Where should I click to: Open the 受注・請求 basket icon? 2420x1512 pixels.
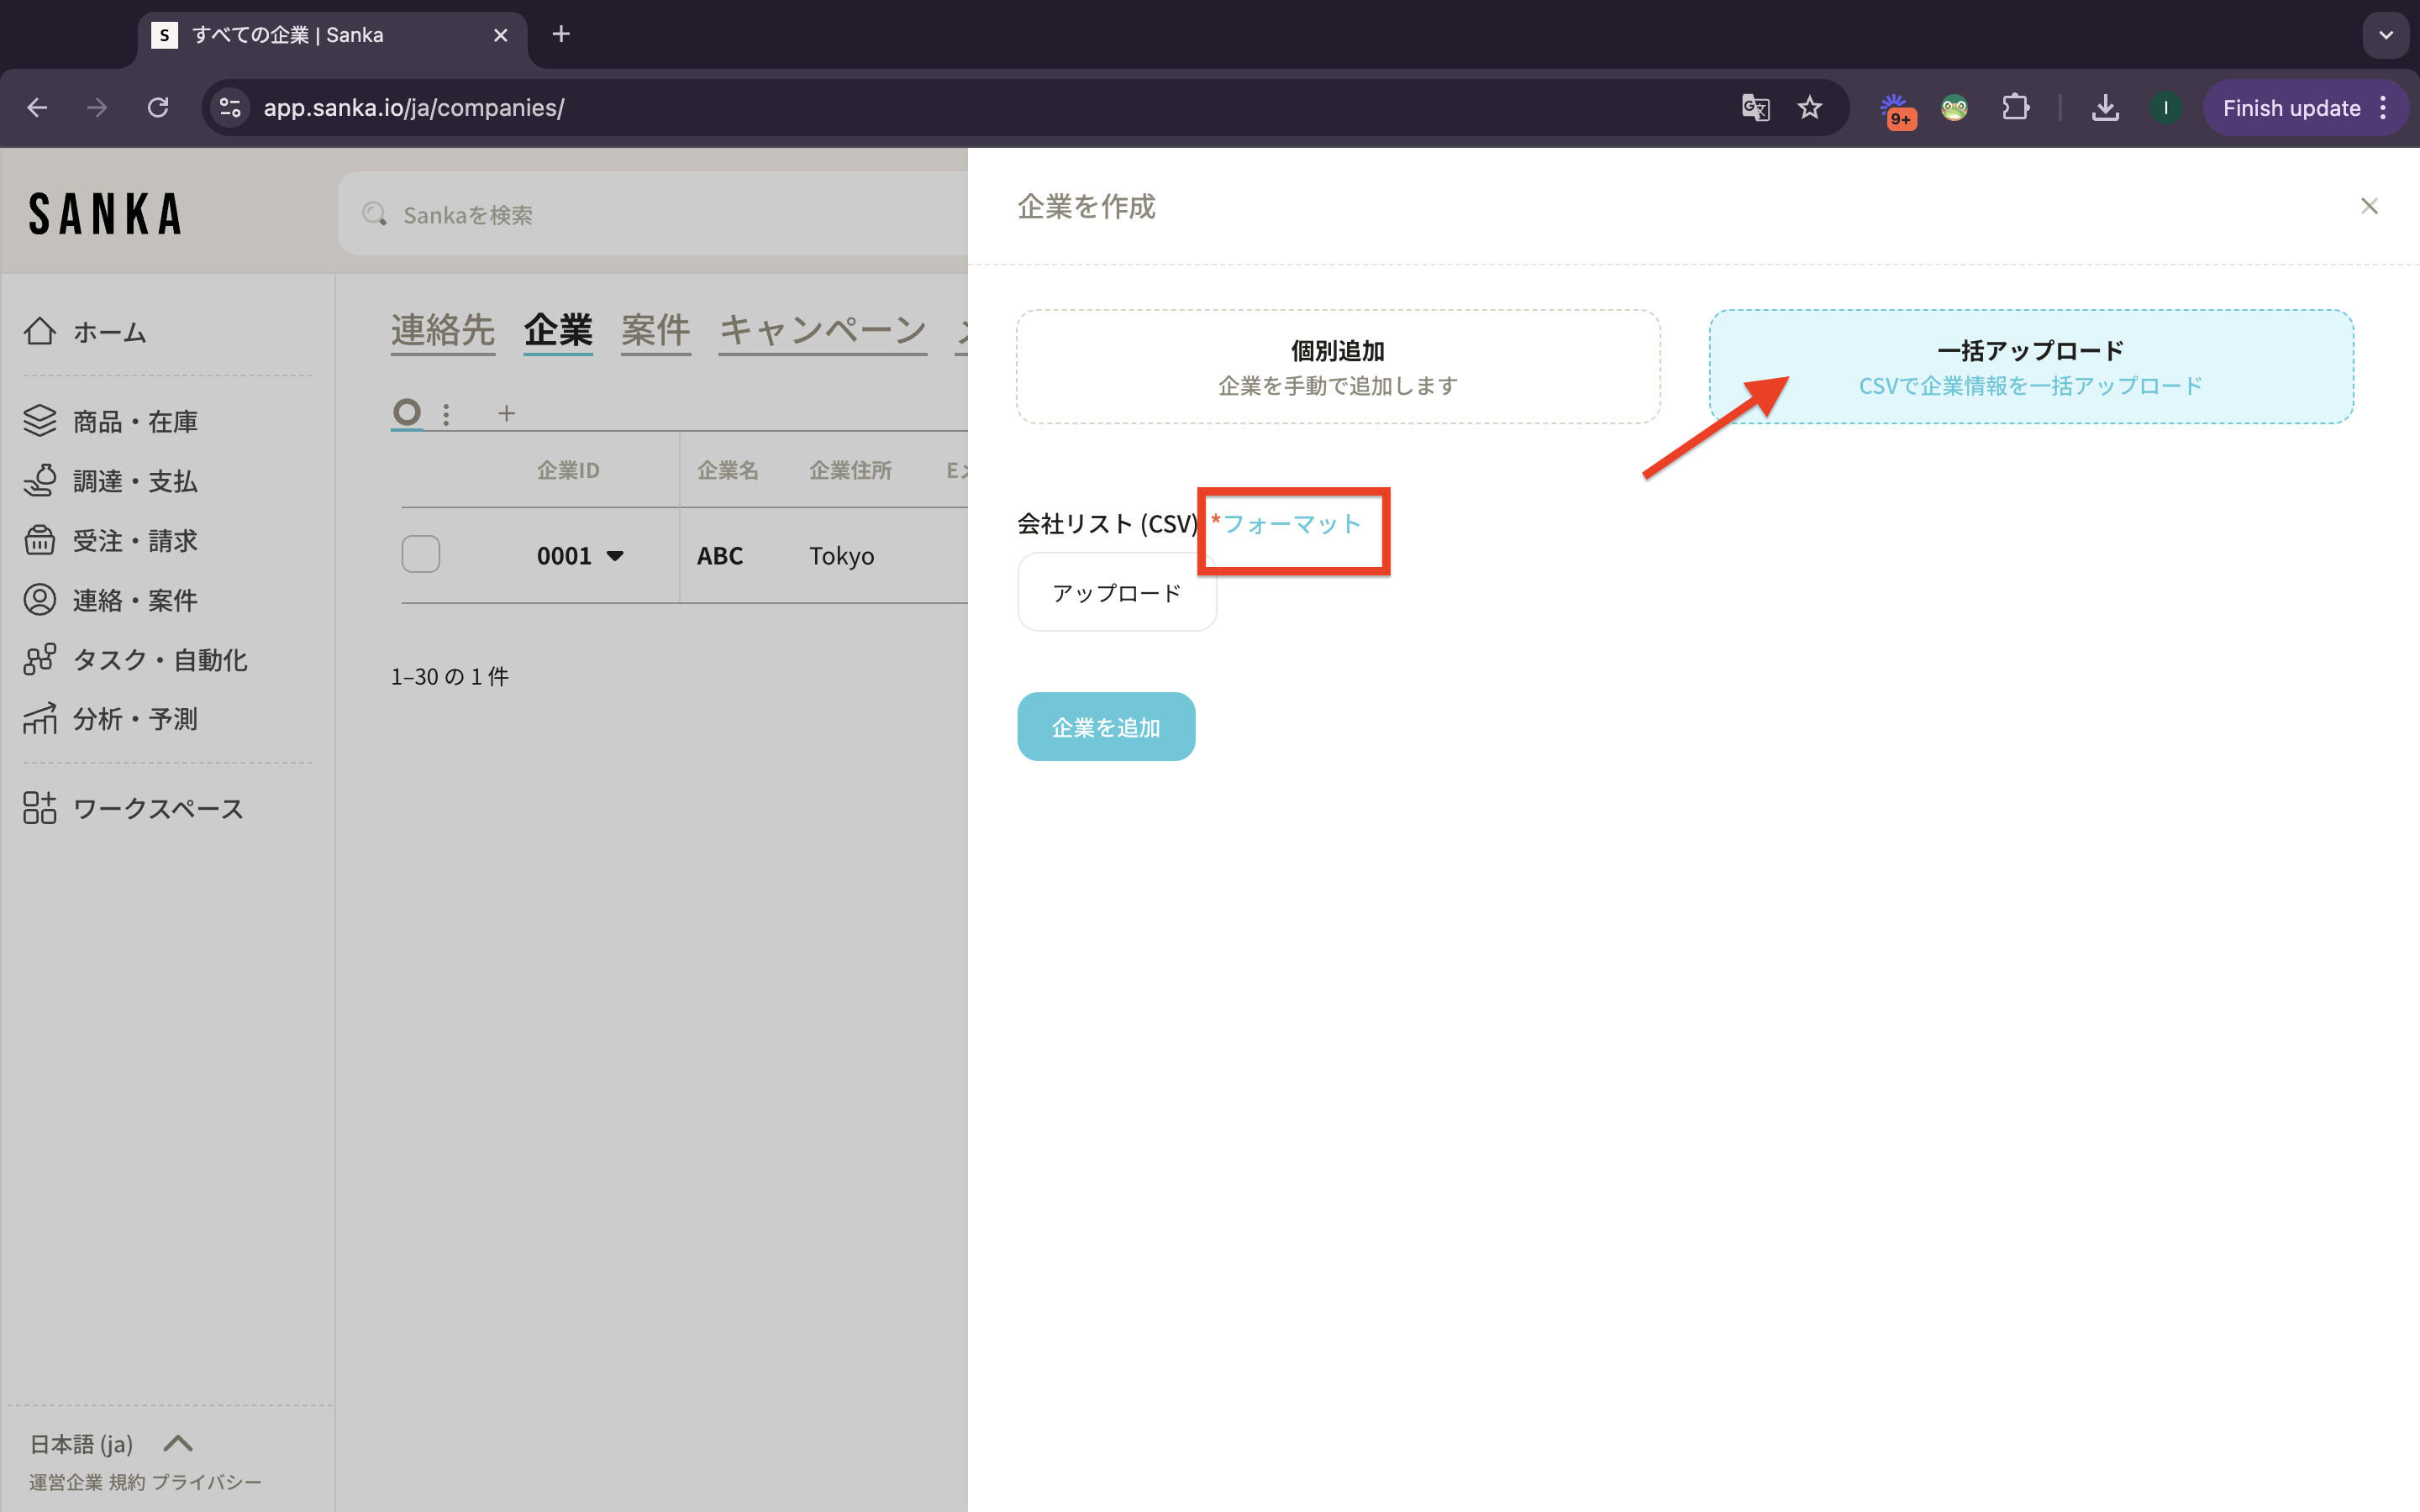pos(40,540)
